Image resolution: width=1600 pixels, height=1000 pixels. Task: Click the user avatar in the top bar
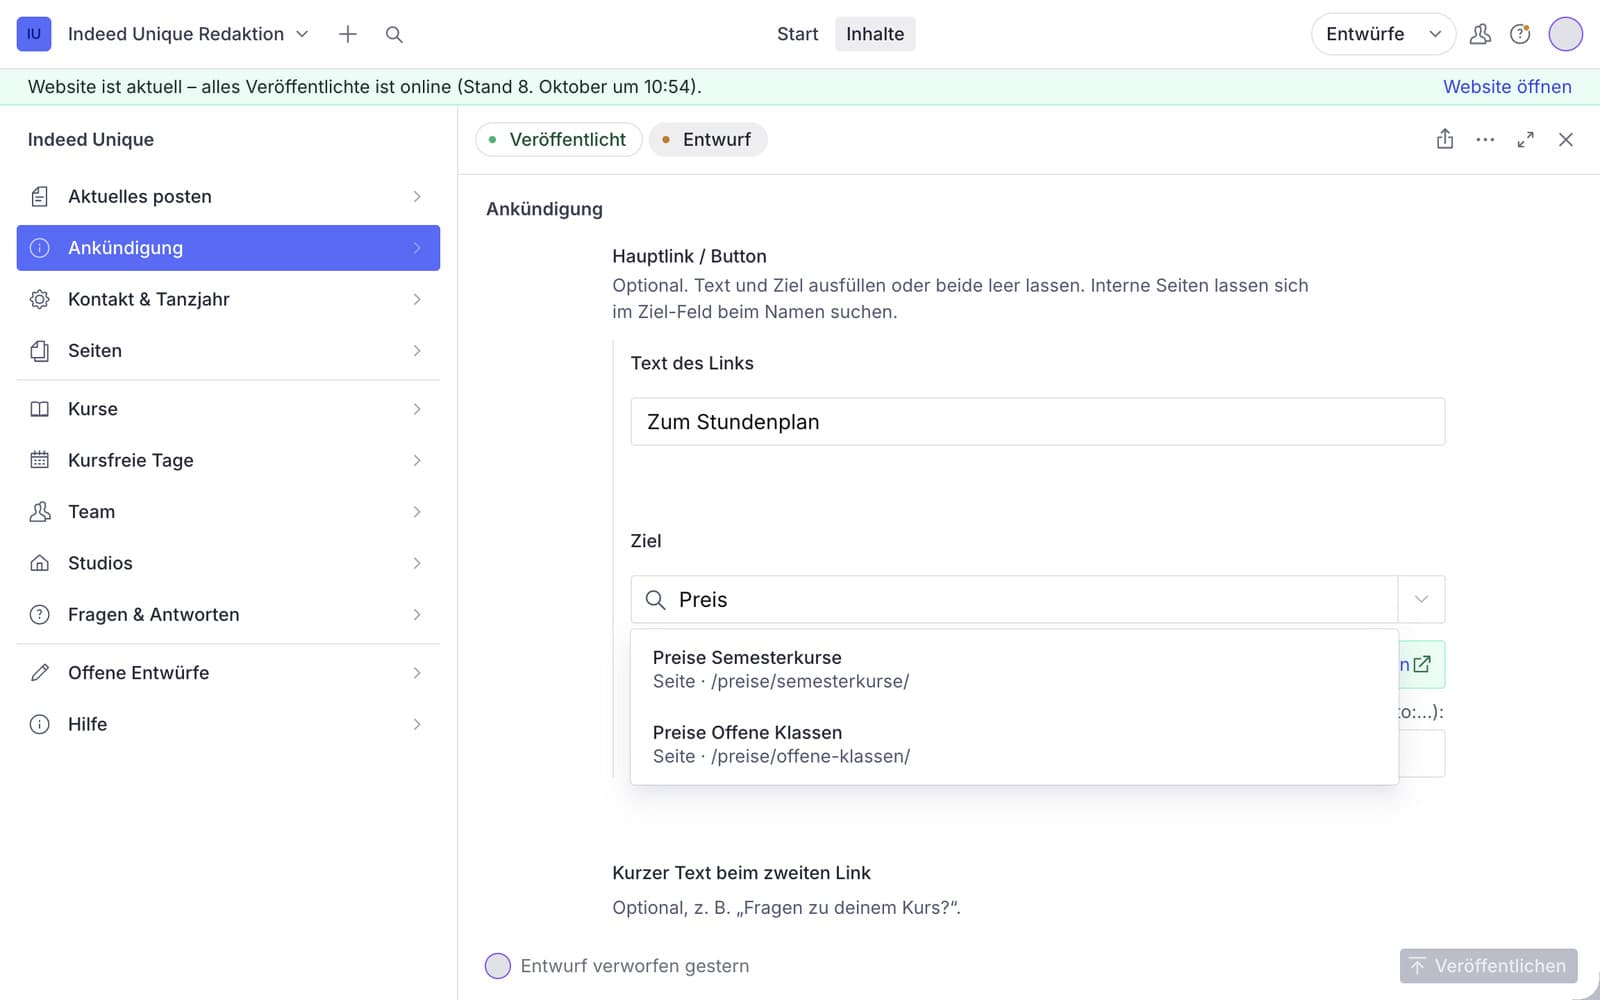coord(1565,34)
